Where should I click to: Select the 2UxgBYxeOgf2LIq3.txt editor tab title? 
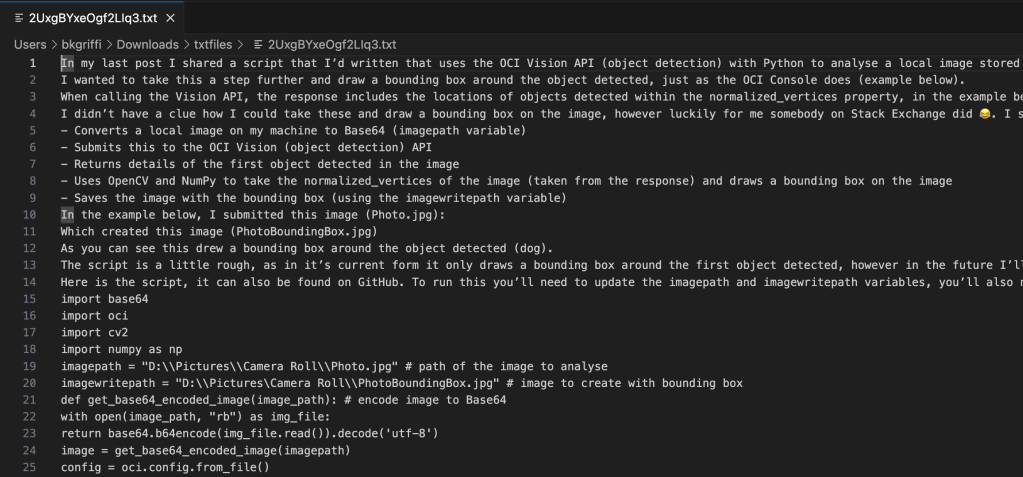point(94,18)
